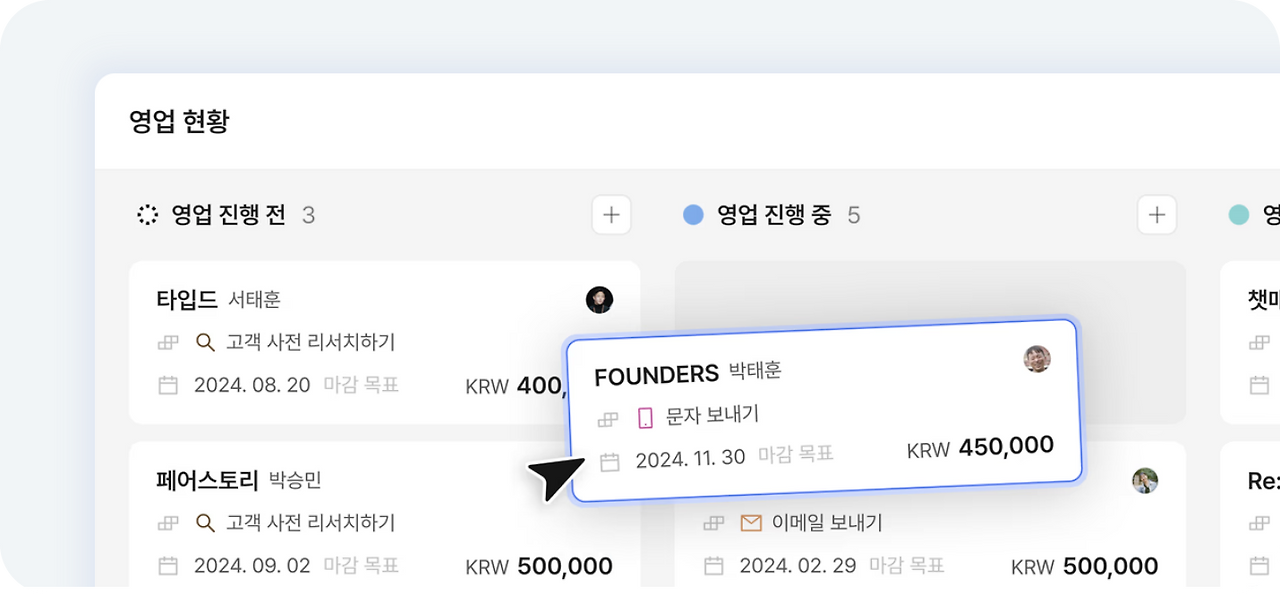Click the blue status dot for 영업 진행 중
1280x594 pixels.
point(693,215)
